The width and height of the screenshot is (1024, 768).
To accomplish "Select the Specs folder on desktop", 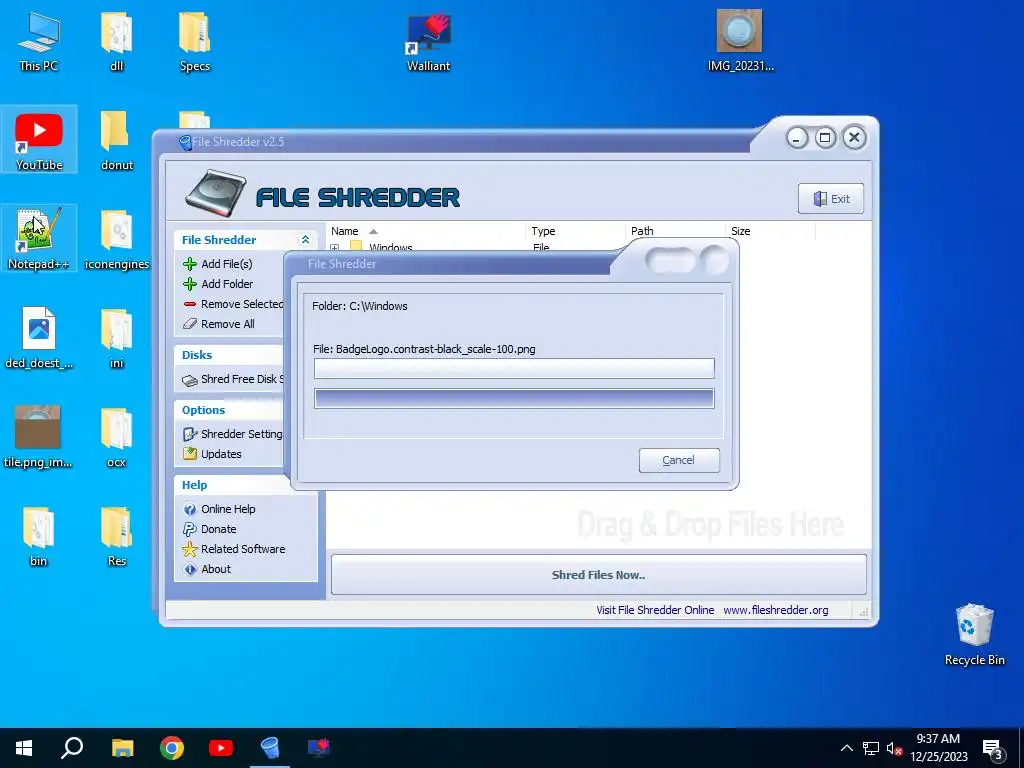I will tap(195, 41).
